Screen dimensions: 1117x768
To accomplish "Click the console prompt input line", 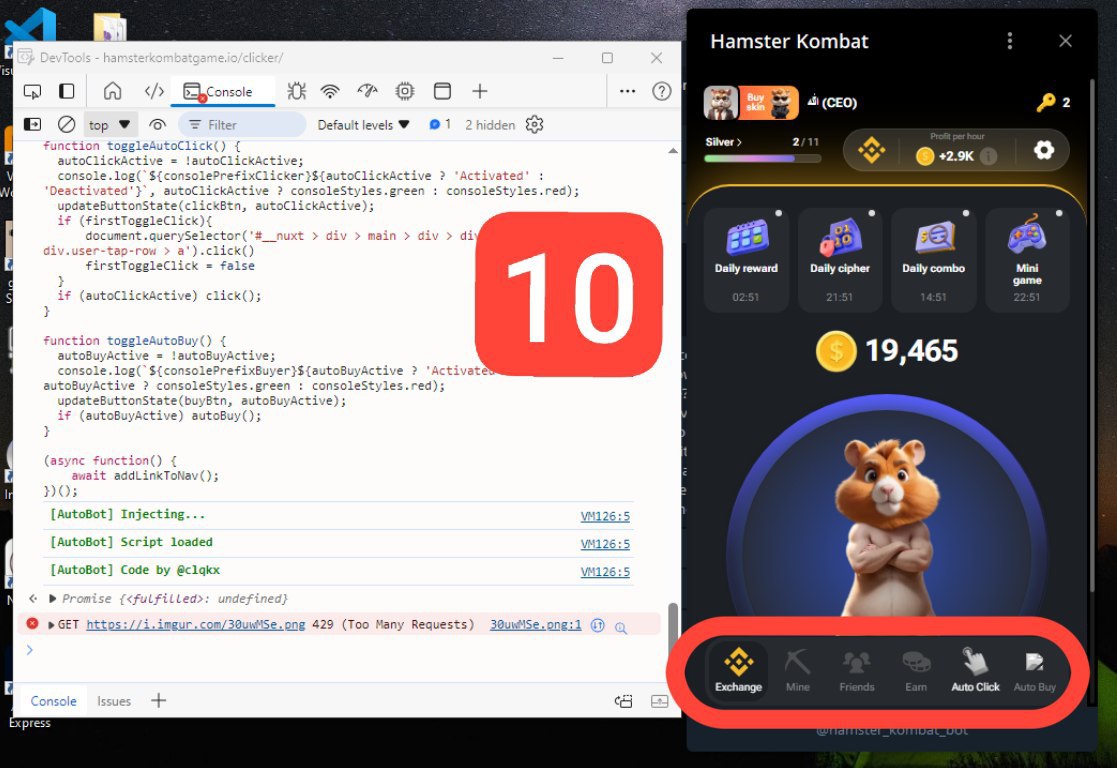I will [342, 650].
